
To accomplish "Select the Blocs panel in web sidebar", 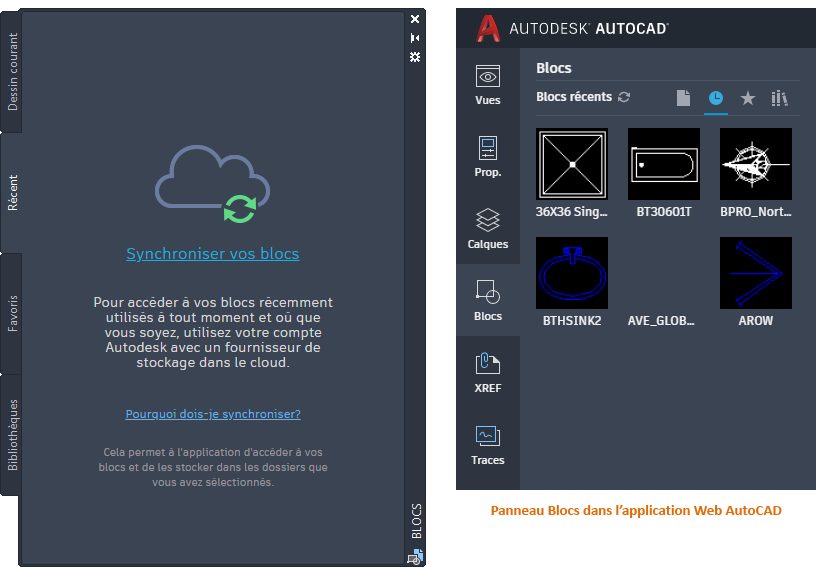I will pyautogui.click(x=488, y=301).
